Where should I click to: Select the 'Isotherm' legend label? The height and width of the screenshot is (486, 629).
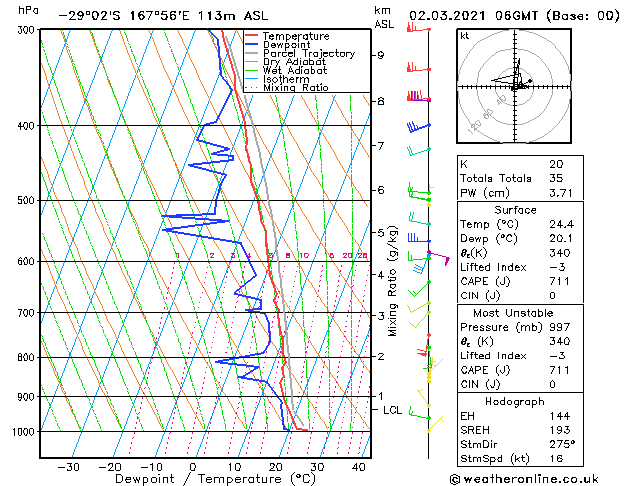[286, 79]
